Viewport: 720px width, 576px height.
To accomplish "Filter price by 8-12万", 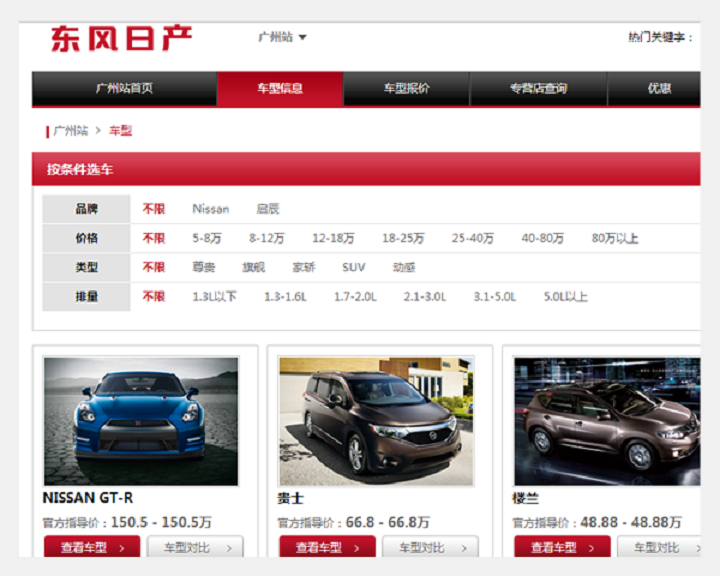I will tap(267, 238).
